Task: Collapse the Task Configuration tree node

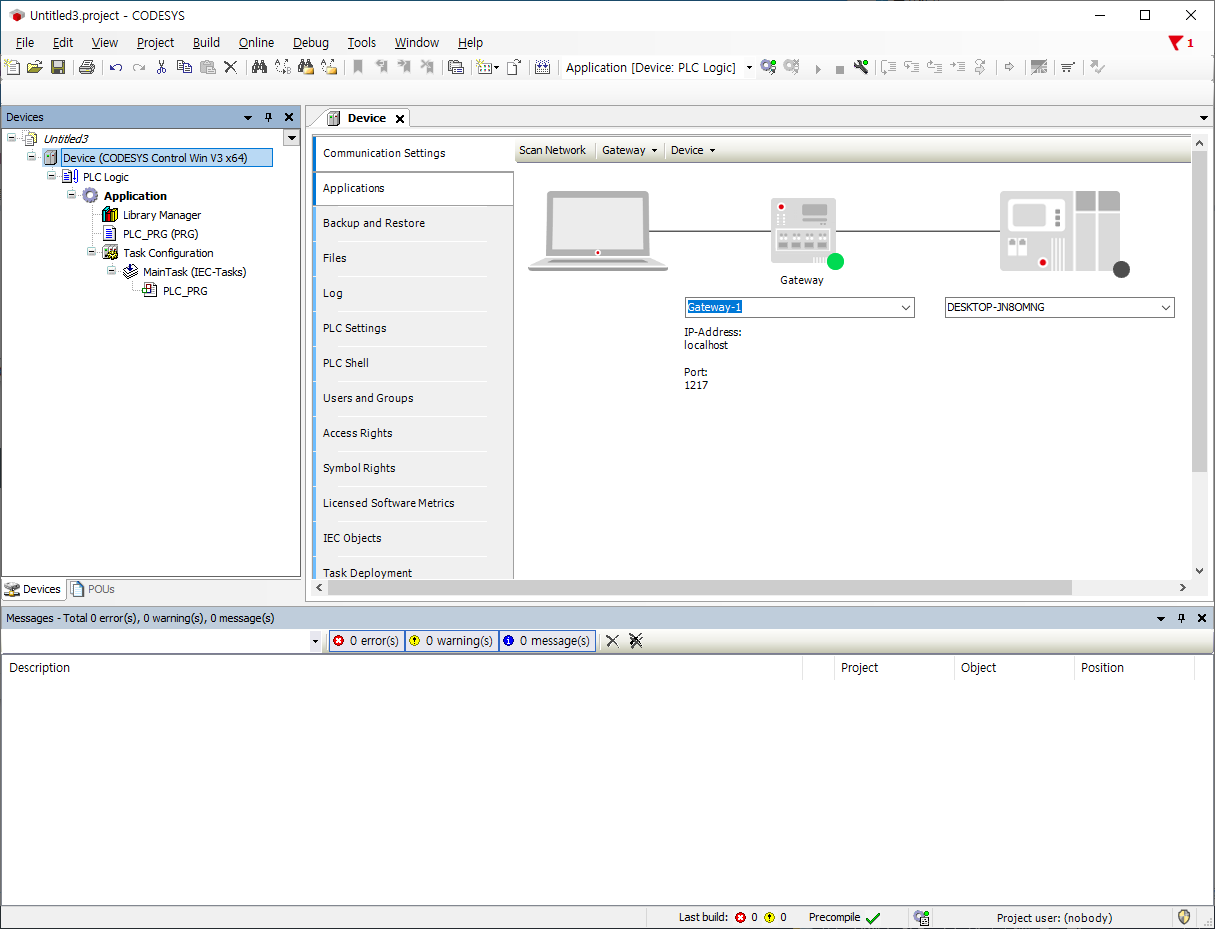Action: pyautogui.click(x=92, y=252)
